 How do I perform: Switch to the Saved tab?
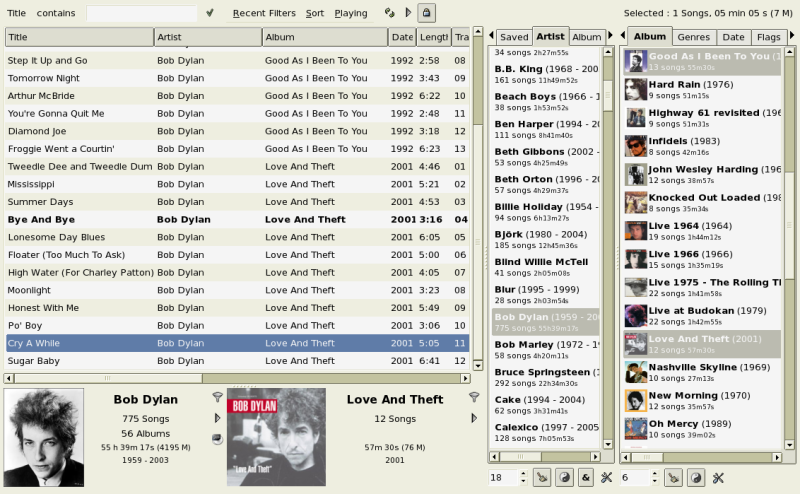tap(514, 37)
